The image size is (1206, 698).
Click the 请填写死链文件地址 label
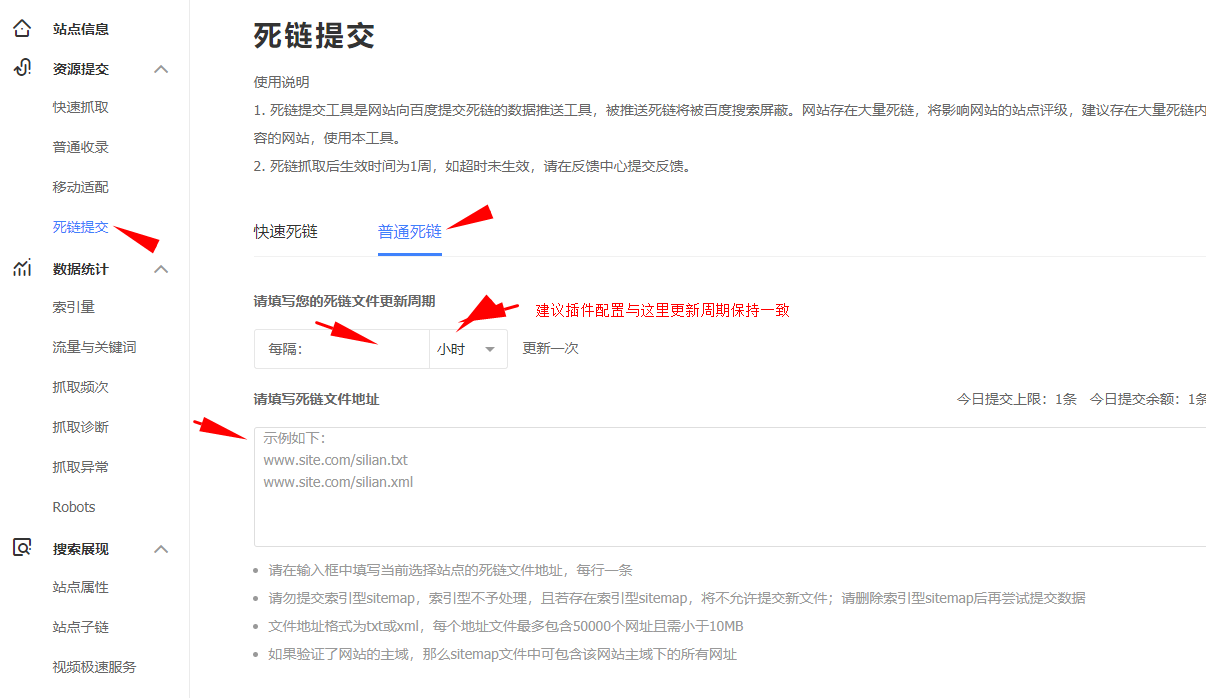(x=317, y=399)
